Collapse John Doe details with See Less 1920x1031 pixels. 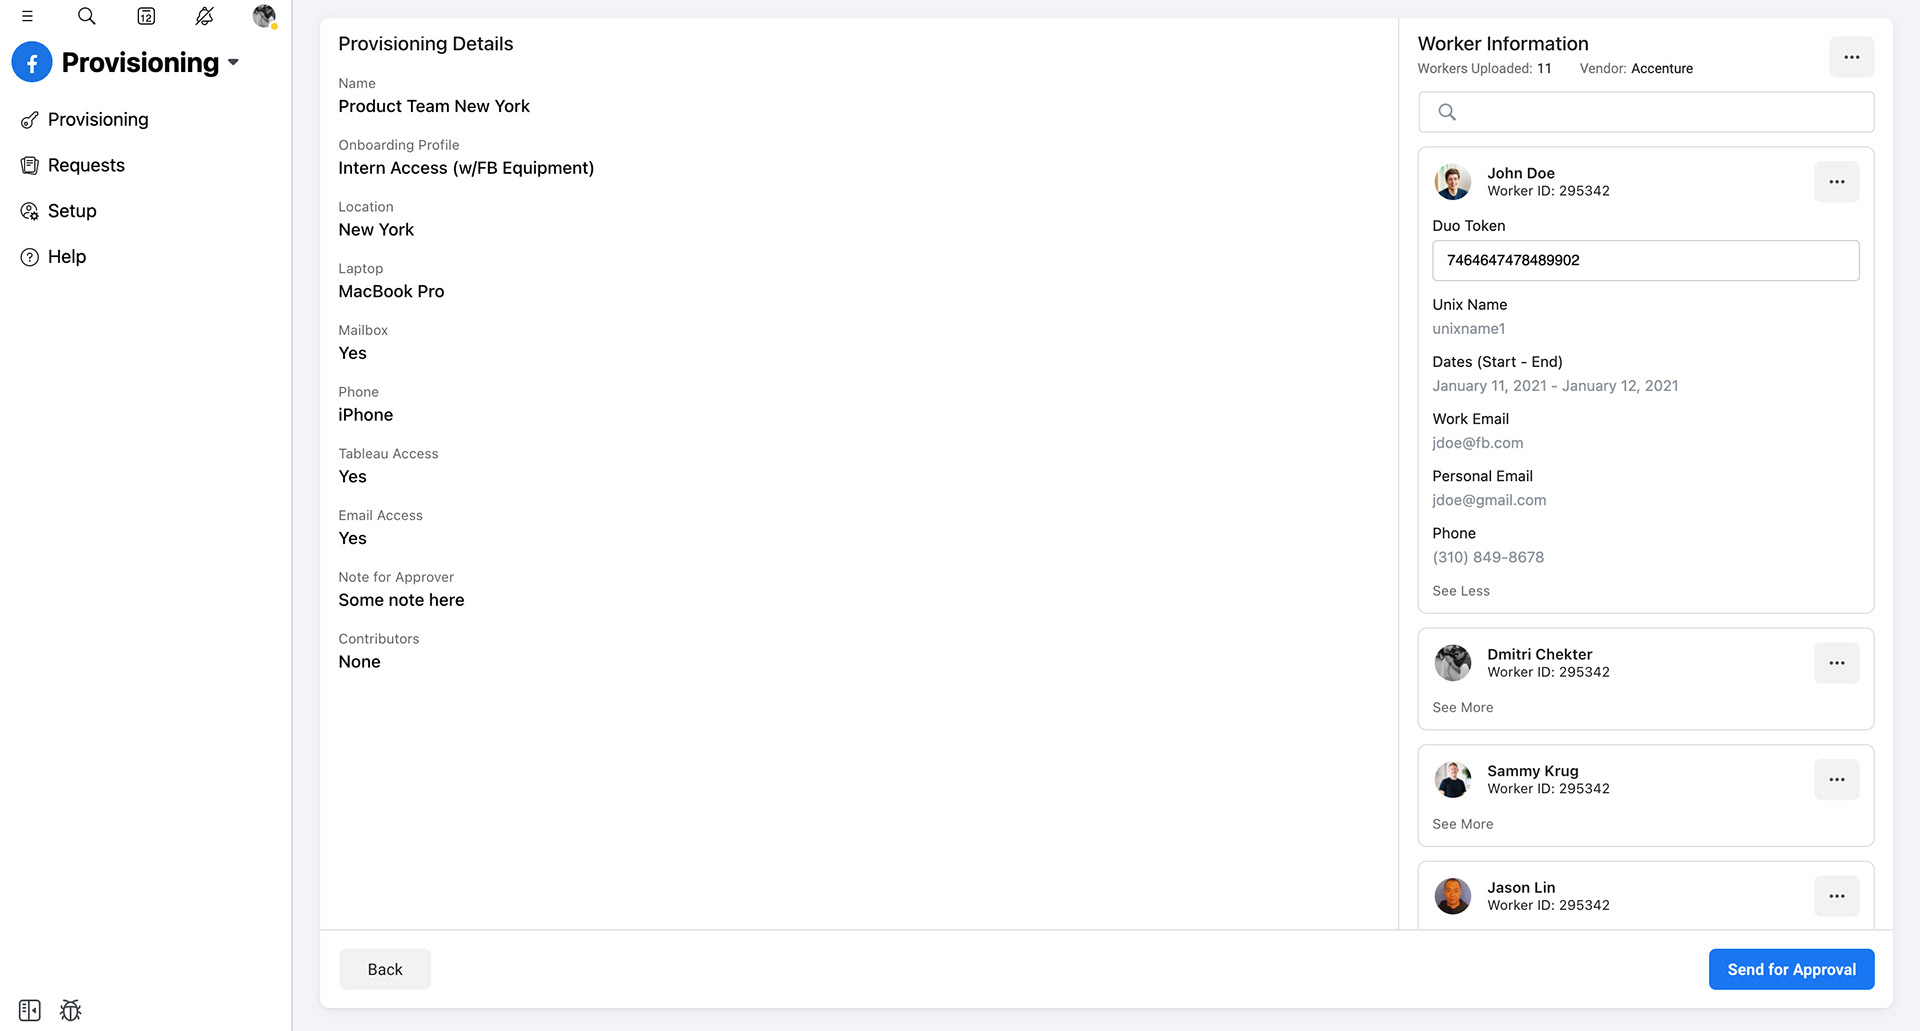(x=1460, y=591)
